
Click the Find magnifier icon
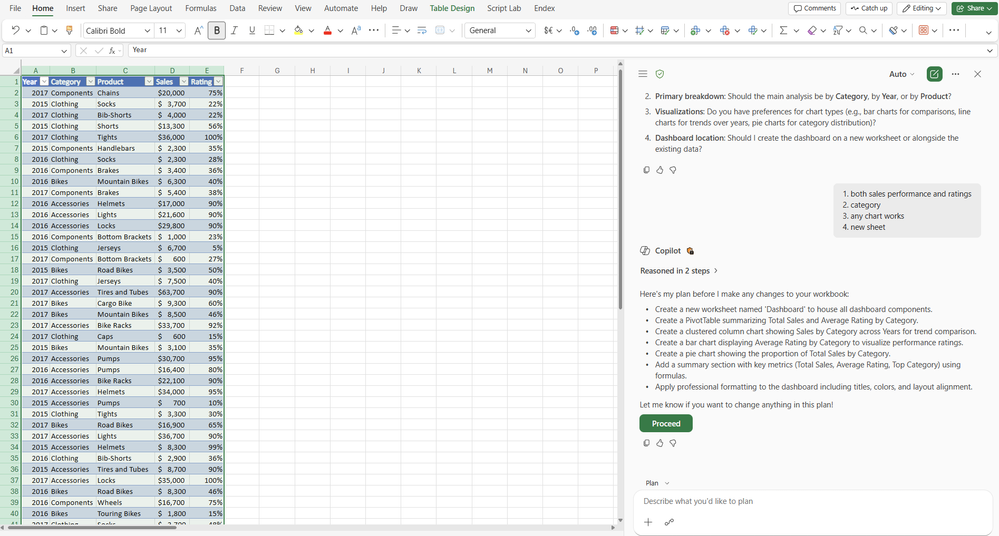tap(863, 30)
